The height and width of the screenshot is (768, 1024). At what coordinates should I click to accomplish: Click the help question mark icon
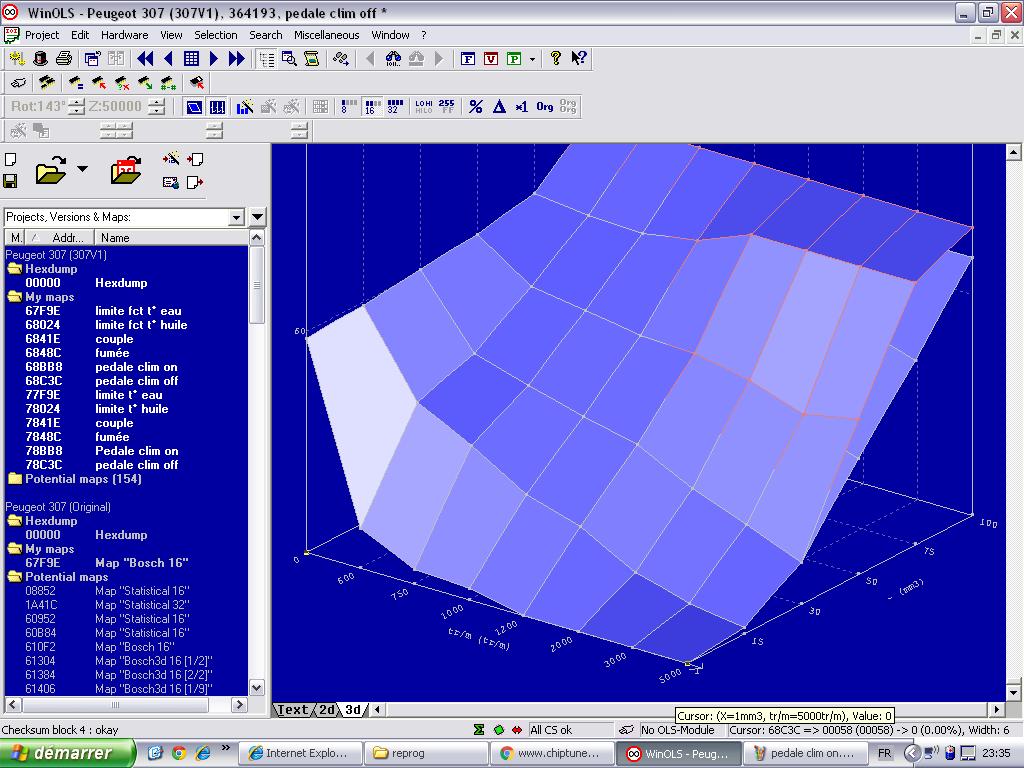coord(556,59)
